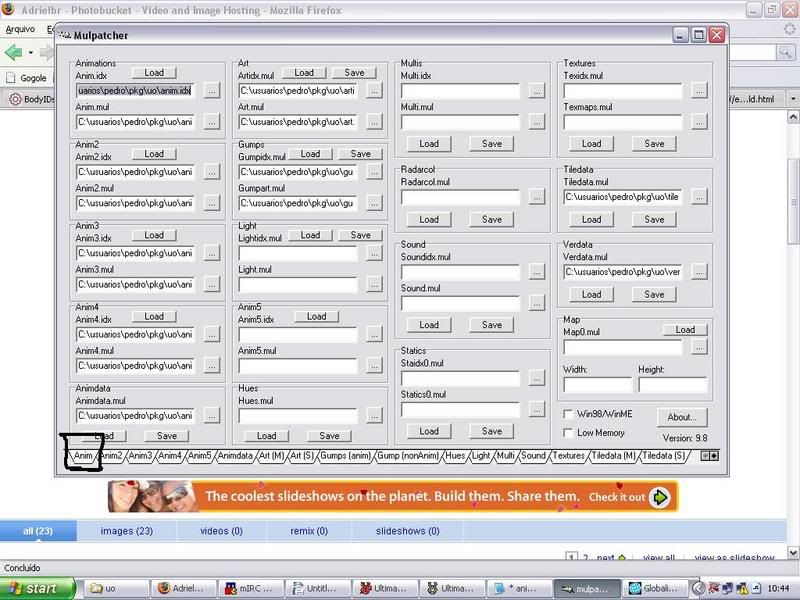
Task: Browse for the Verdata.mul file
Action: [698, 272]
